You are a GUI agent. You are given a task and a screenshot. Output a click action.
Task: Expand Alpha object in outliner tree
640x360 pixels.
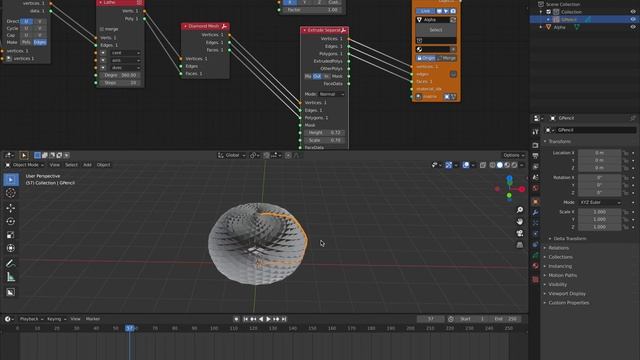pos(541,27)
